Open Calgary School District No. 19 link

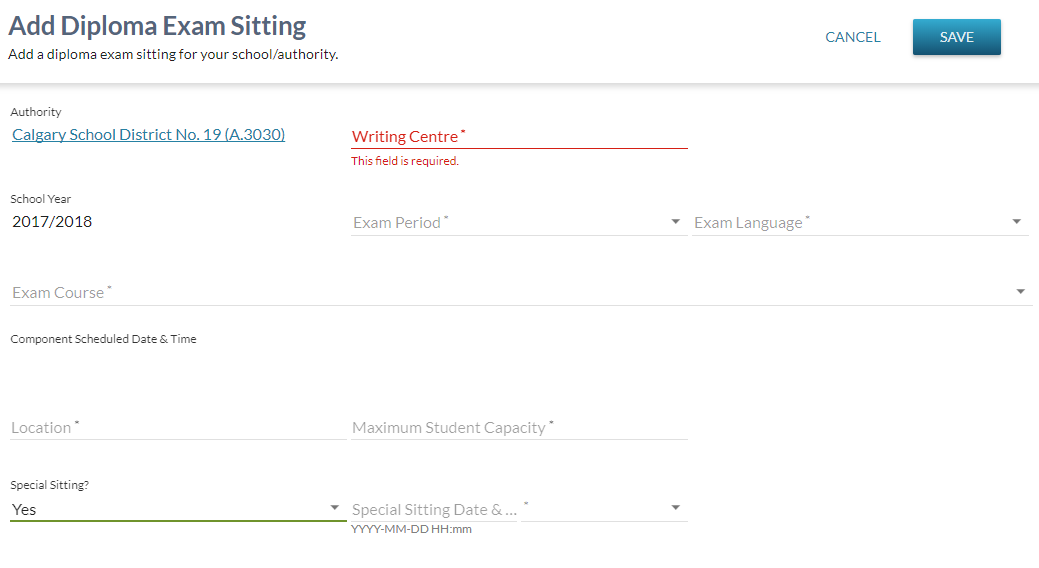148,135
